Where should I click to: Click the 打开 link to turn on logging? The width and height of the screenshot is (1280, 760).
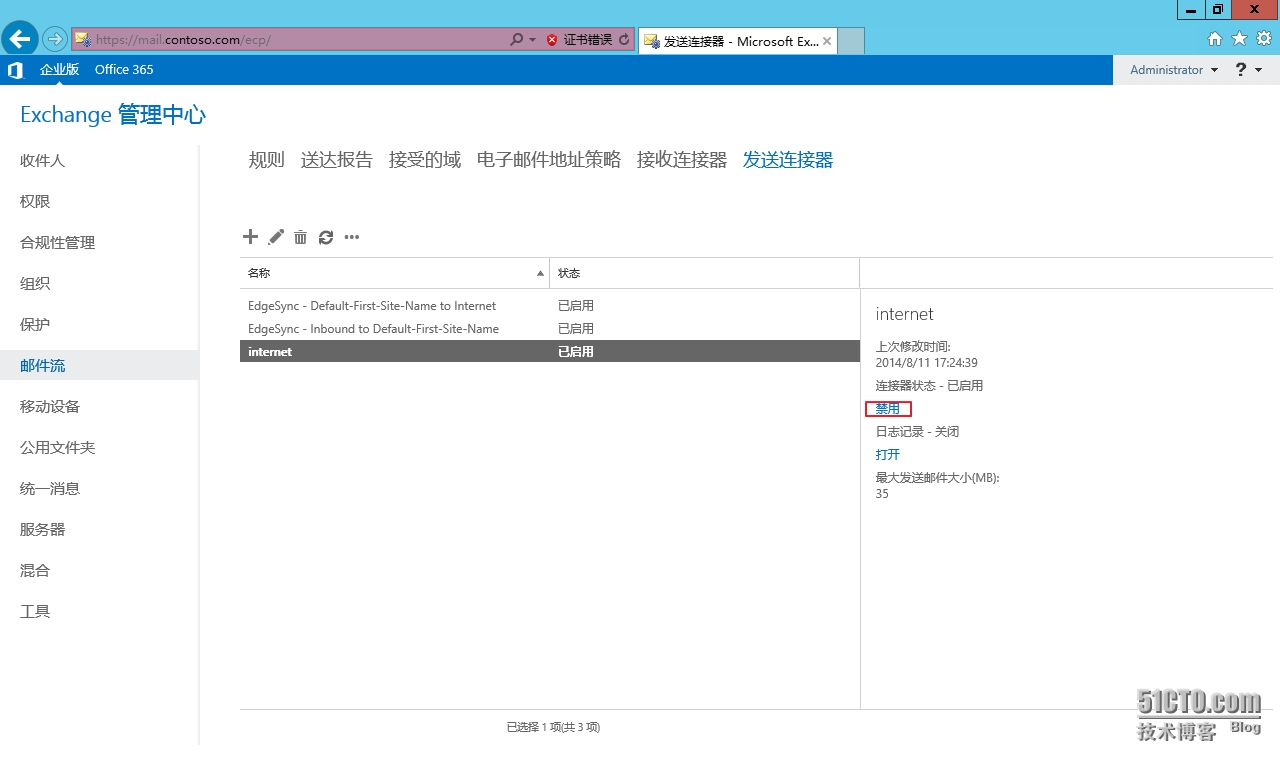[x=888, y=455]
